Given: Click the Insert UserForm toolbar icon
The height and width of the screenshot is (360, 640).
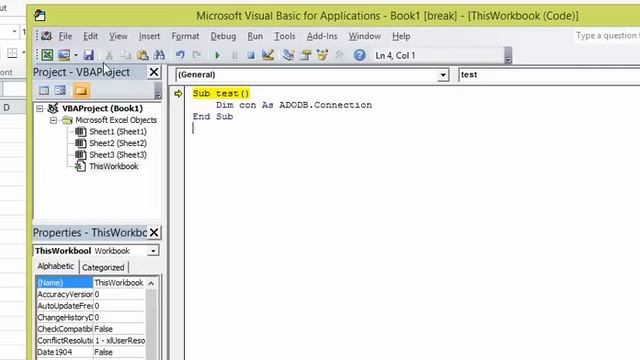Looking at the screenshot, I should pyautogui.click(x=64, y=55).
